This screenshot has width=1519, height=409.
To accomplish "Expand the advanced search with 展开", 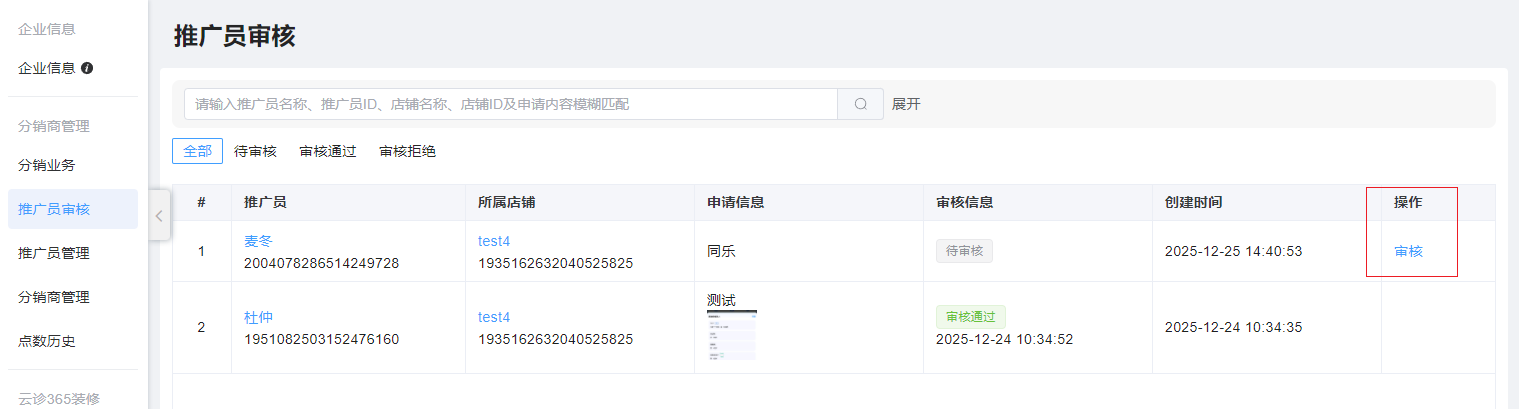I will coord(906,104).
